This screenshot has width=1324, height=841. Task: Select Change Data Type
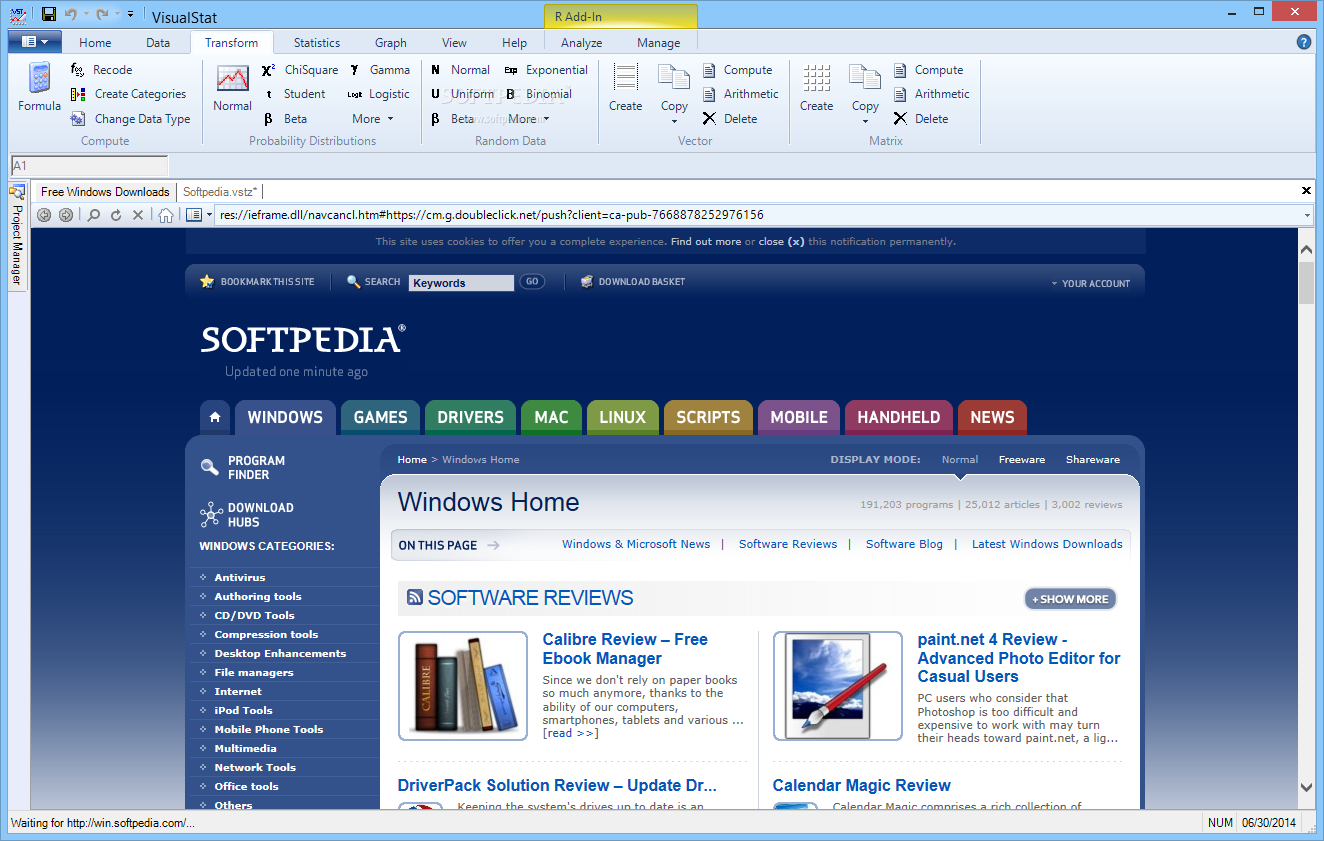(x=130, y=119)
